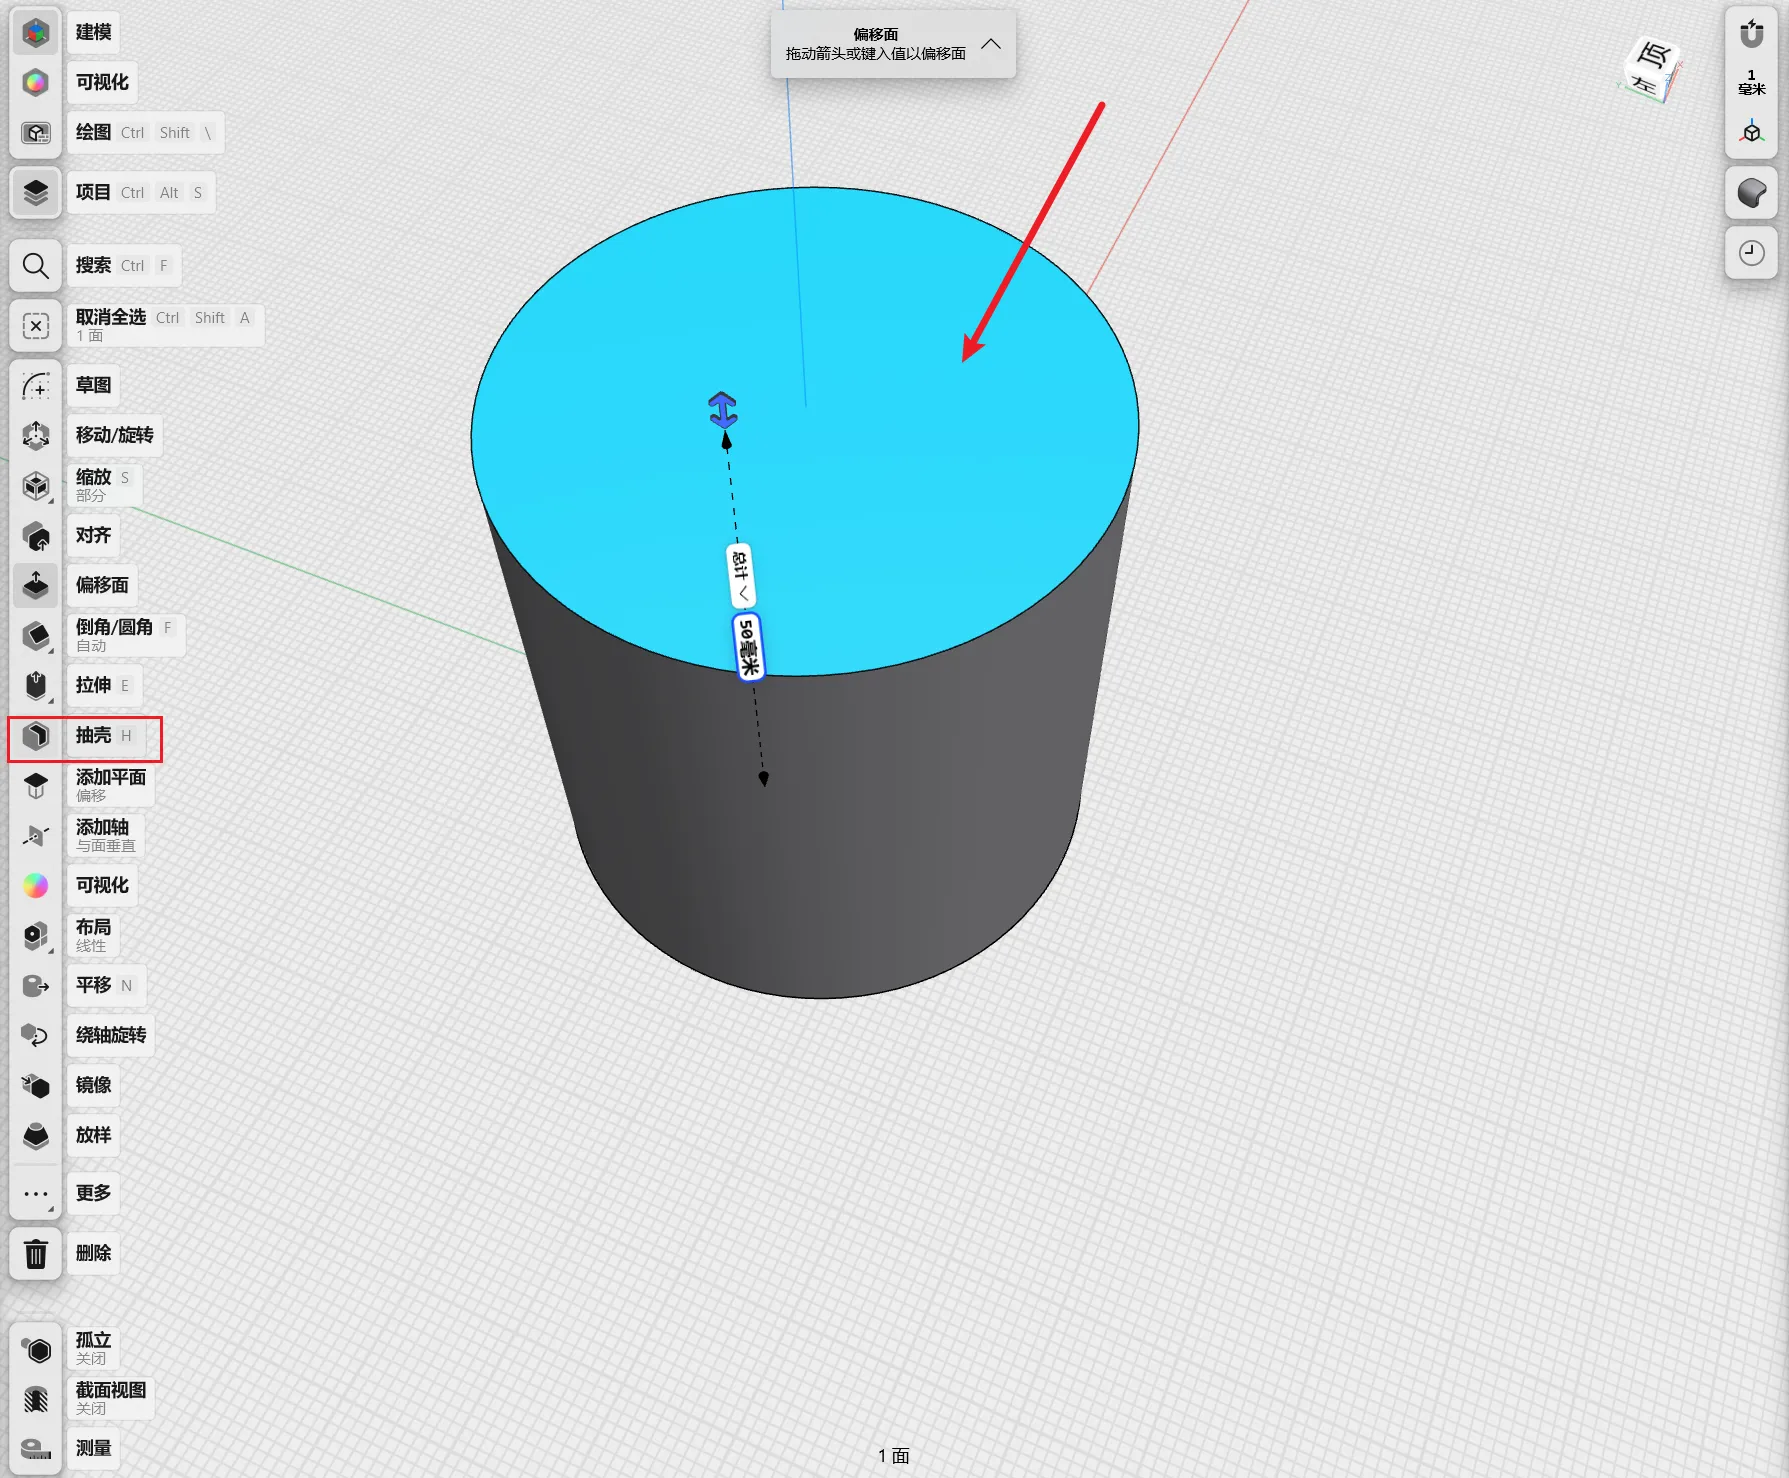Screen dimensions: 1789x1478
Task: Select 添加轴 add axis tool
Action: click(36, 836)
